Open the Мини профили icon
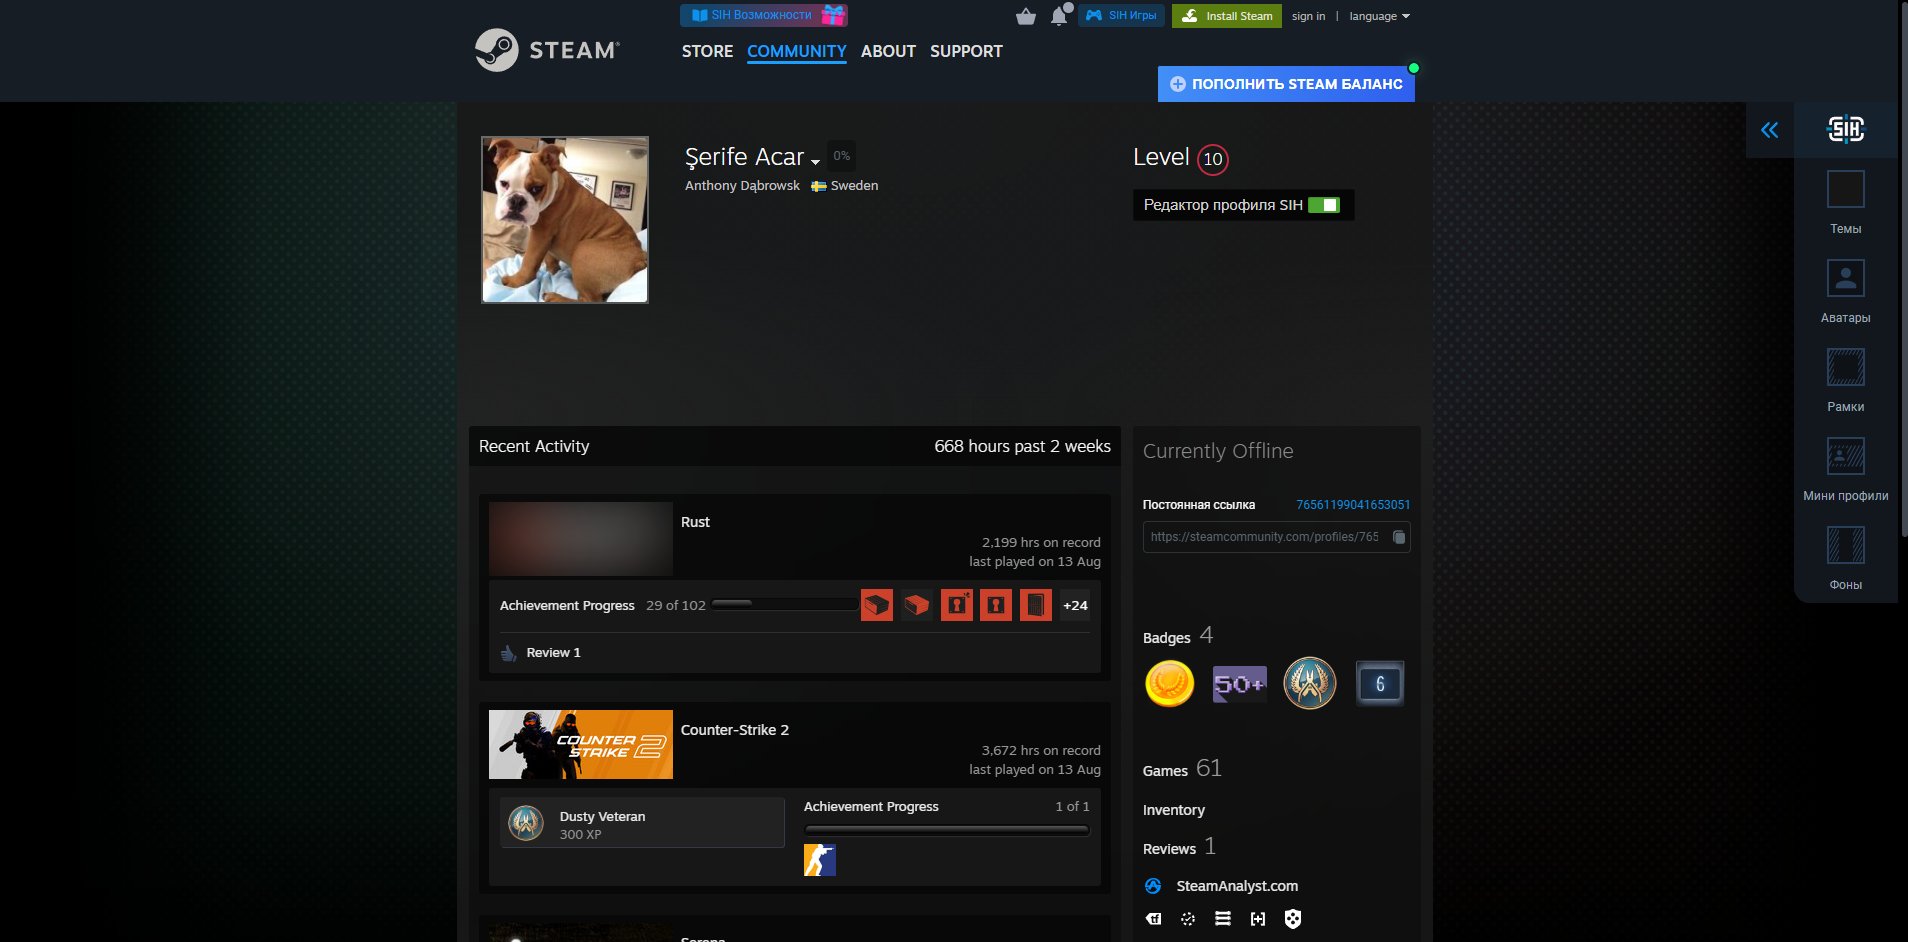The width and height of the screenshot is (1908, 942). point(1845,456)
